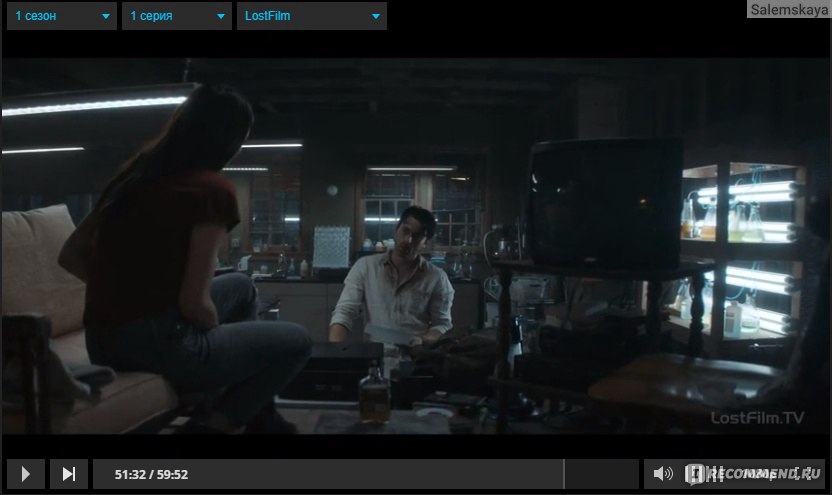Mute the video with the speaker icon

(x=663, y=473)
